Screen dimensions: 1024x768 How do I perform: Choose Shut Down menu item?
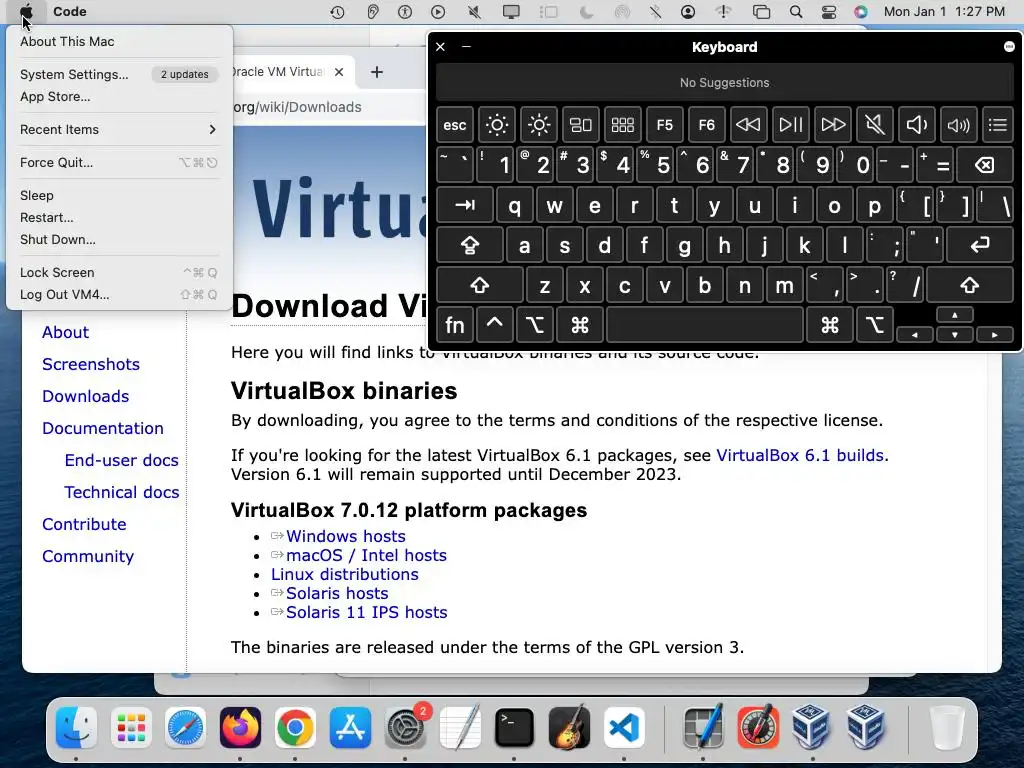tap(119, 240)
